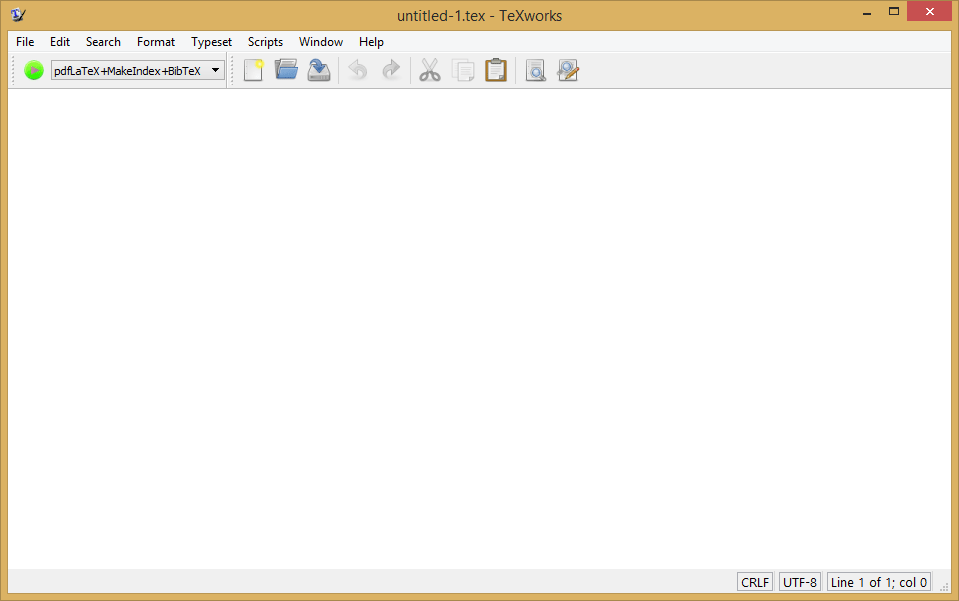Click the Redo arrow icon
Screen dimensions: 959x601
[x=391, y=70]
